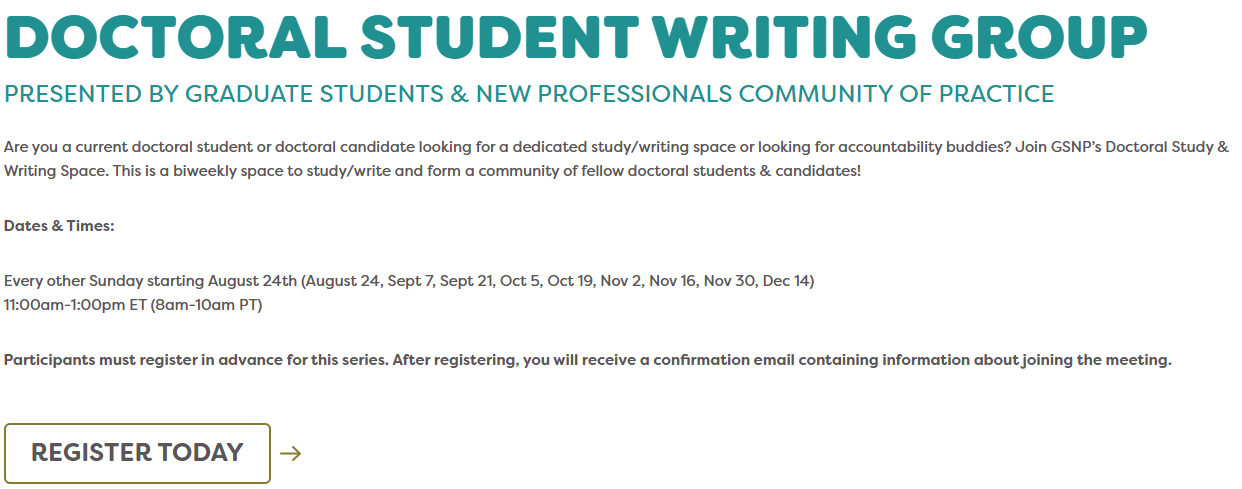
Task: Click 'COMMUNITY OF PRACTICE' in the subtitle
Action: (x=897, y=94)
